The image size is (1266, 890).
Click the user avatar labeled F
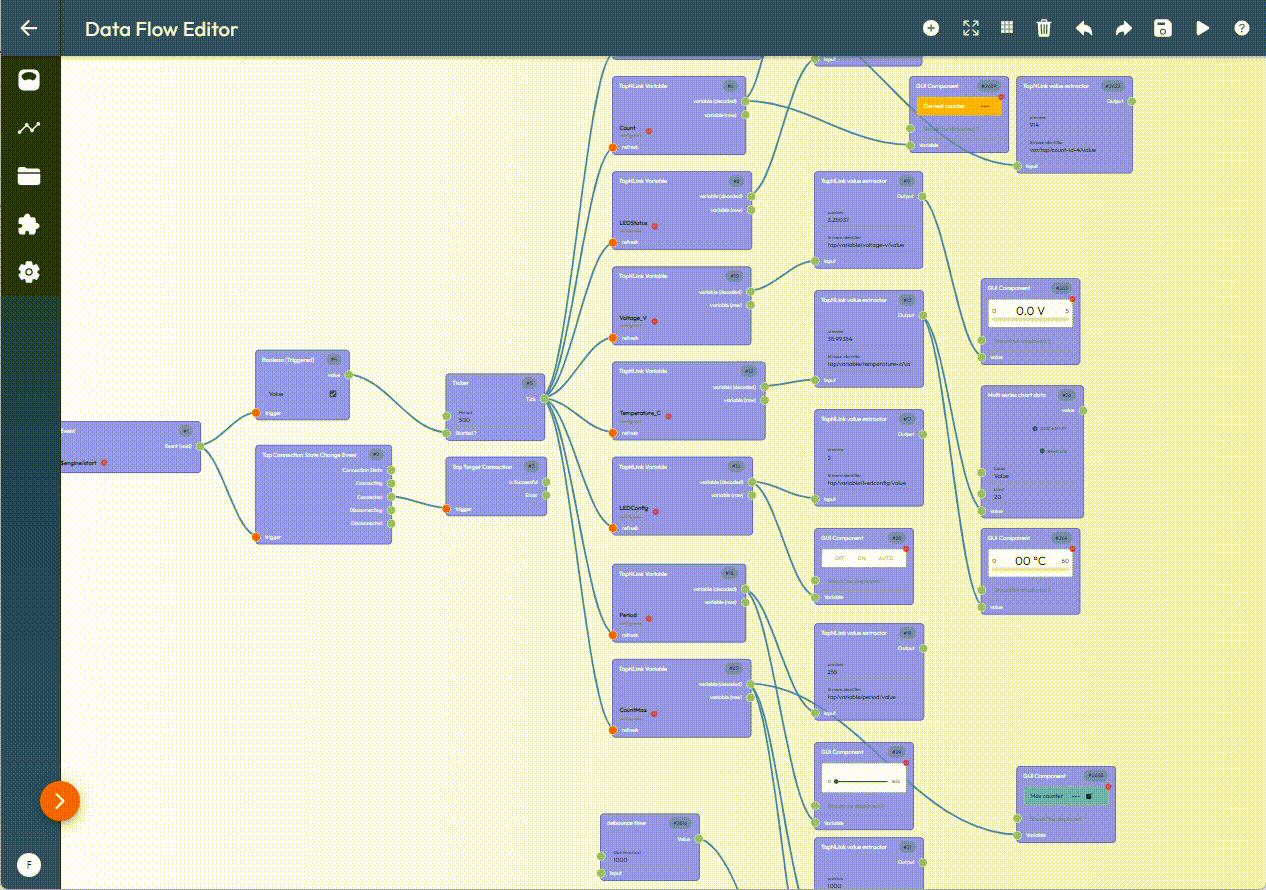(29, 864)
